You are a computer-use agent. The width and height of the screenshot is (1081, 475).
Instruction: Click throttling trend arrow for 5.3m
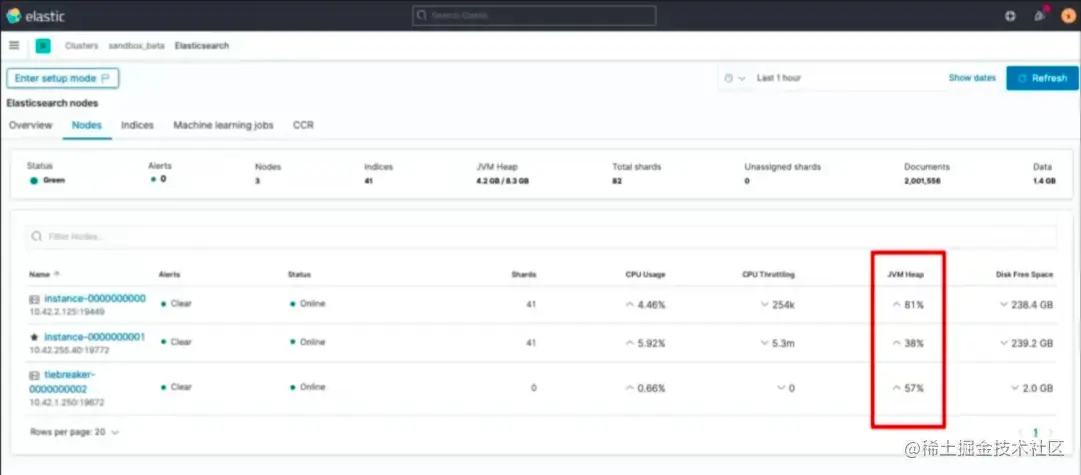765,343
